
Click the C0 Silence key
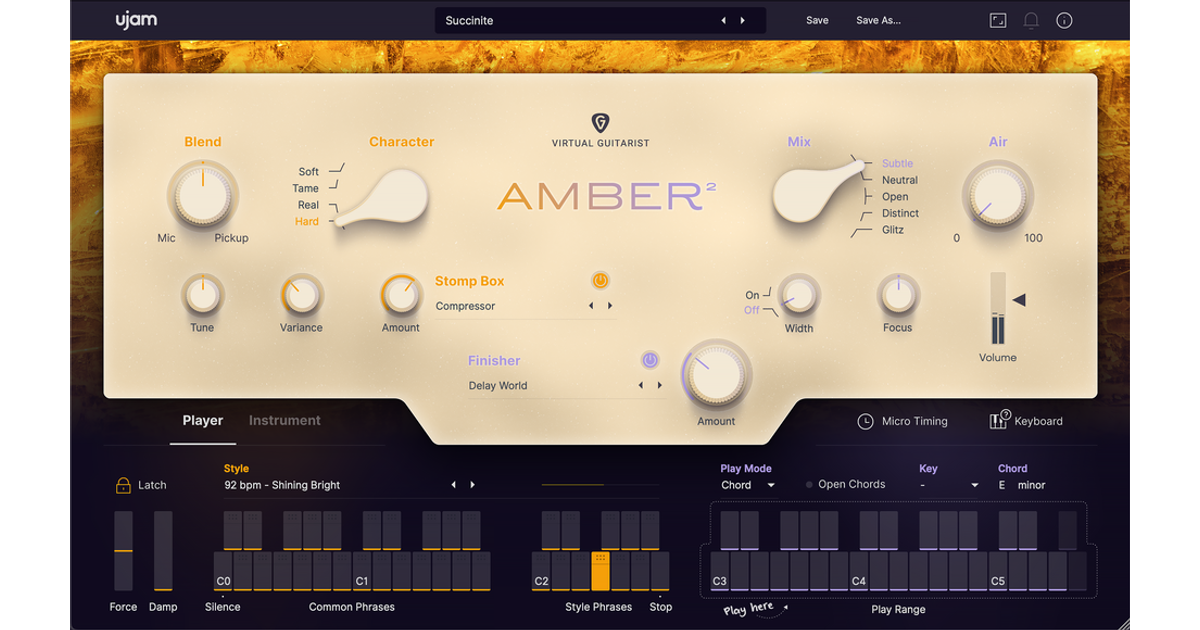[223, 572]
